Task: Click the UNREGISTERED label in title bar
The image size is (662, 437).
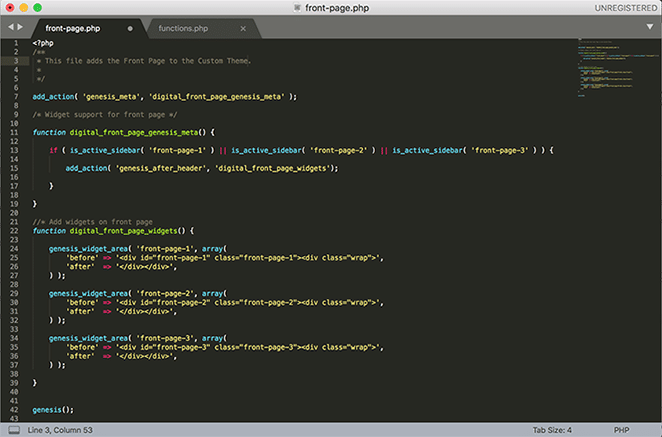Action: [624, 8]
